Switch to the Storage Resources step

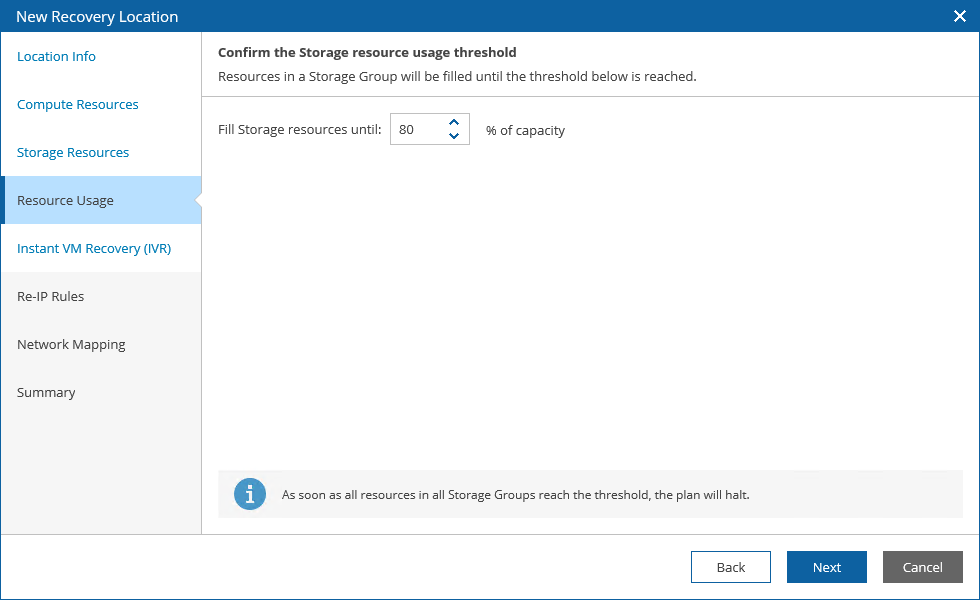coord(73,152)
